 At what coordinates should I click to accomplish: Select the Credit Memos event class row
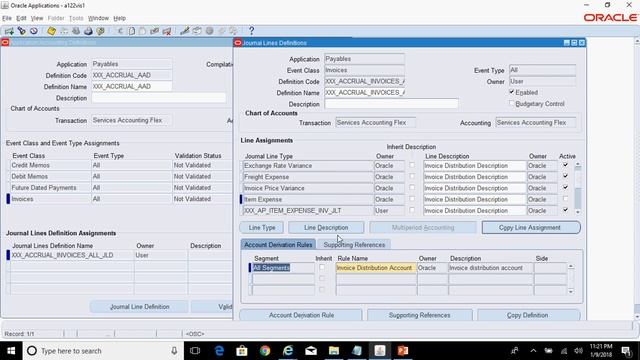[51, 165]
